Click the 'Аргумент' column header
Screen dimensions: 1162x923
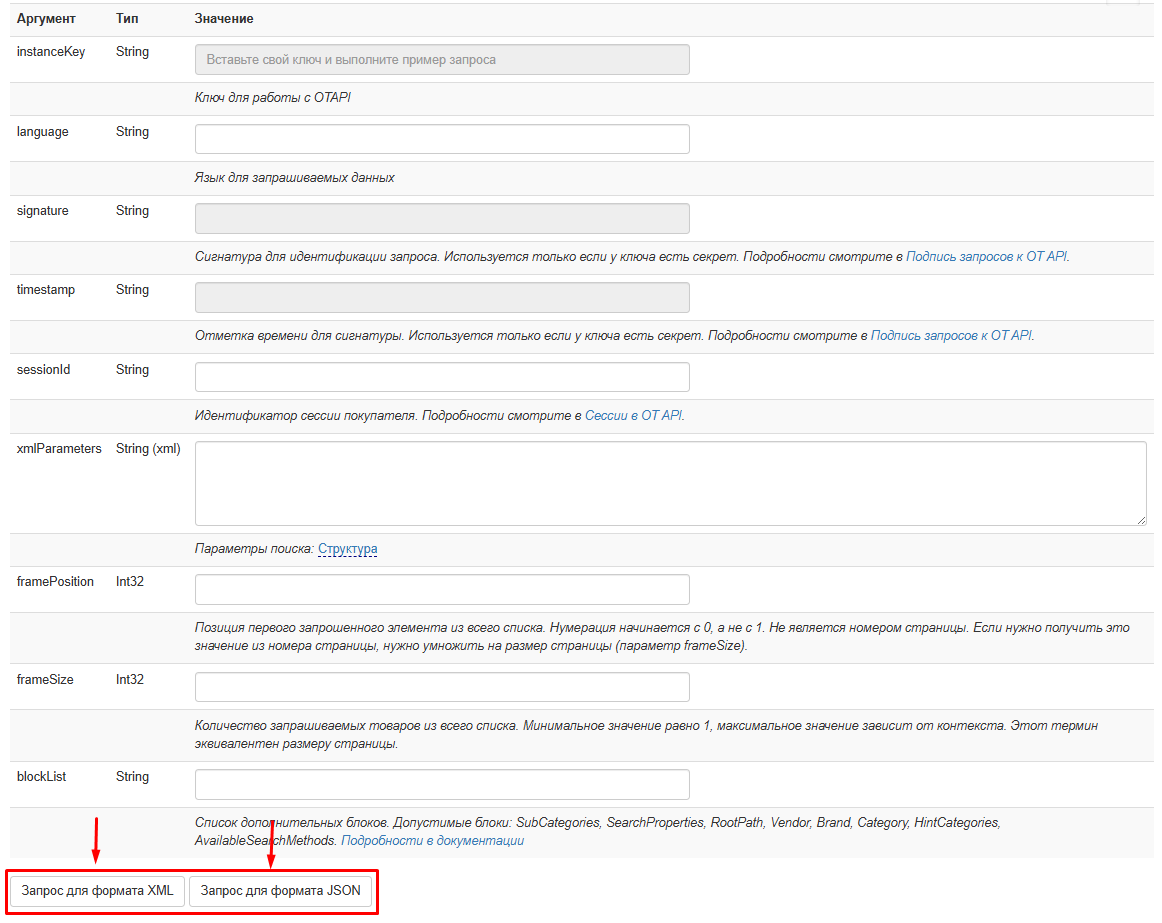(46, 19)
